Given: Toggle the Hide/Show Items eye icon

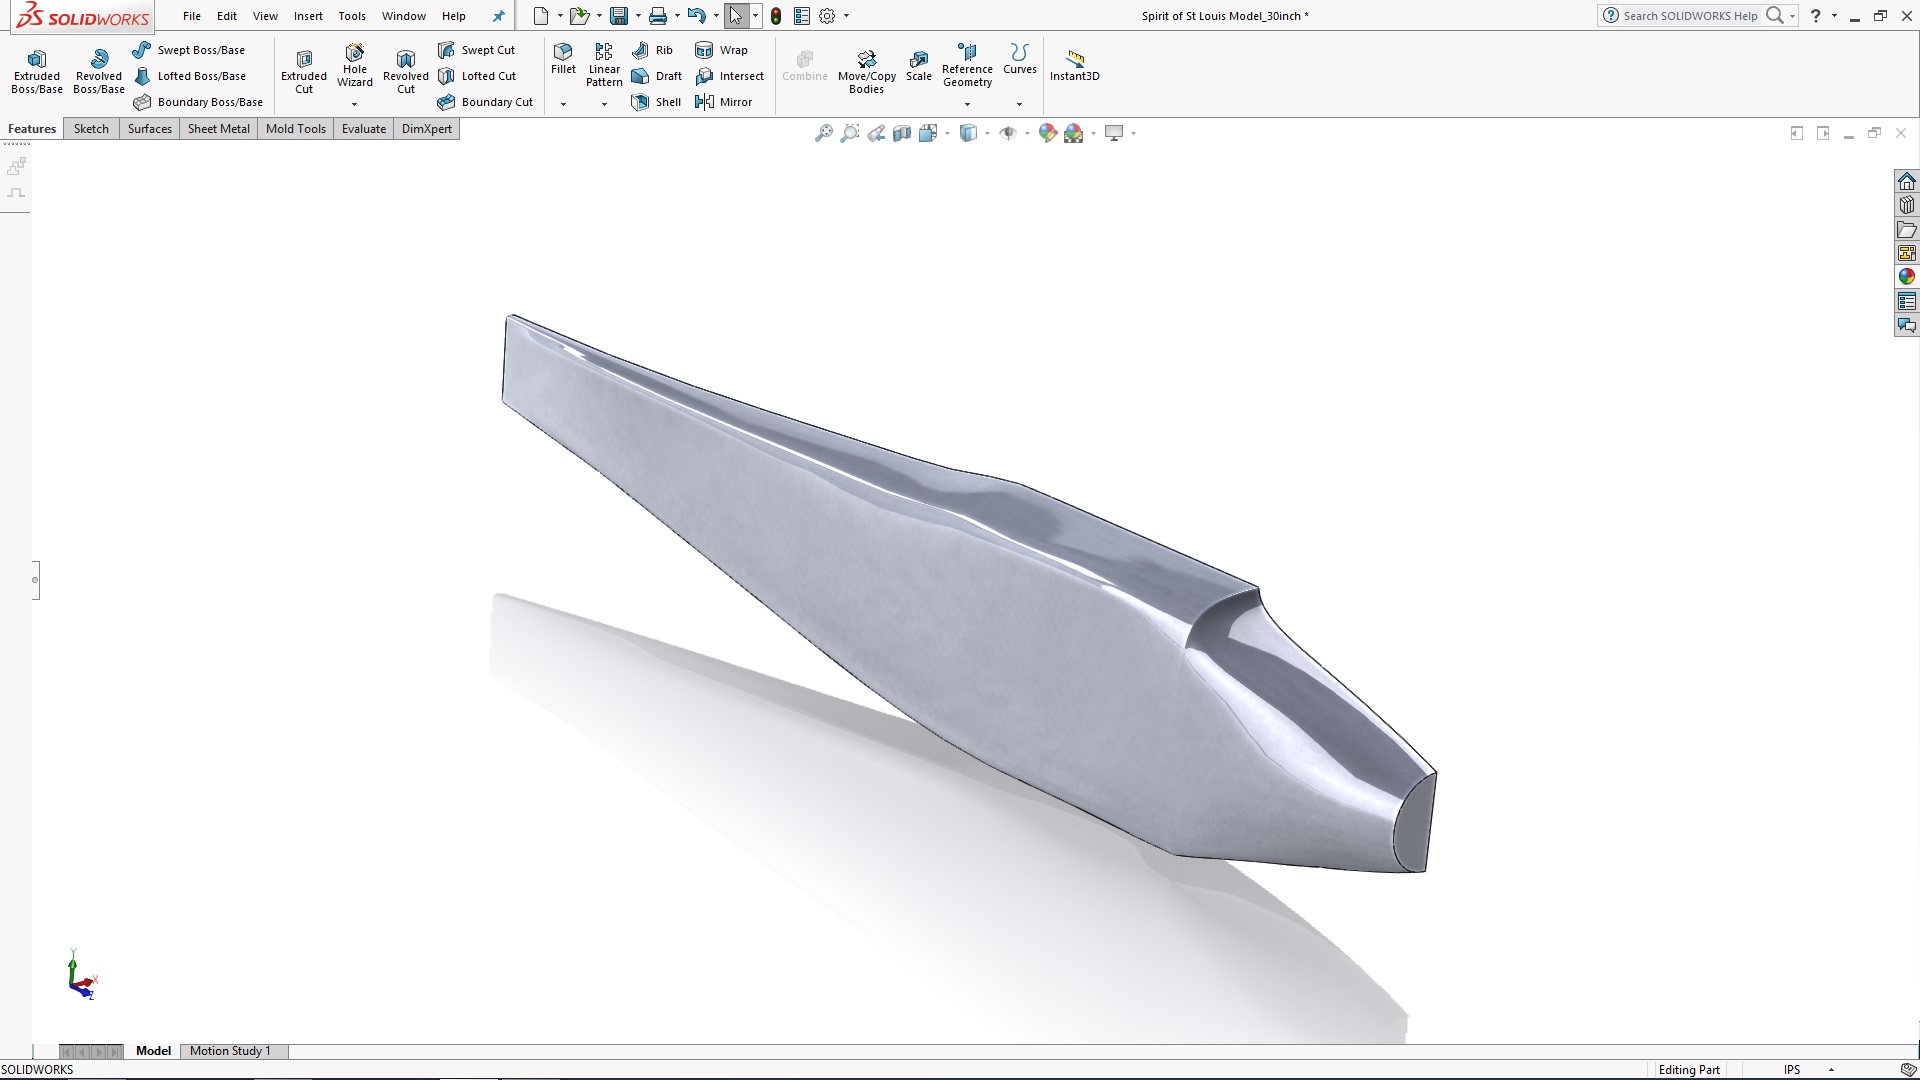Looking at the screenshot, I should (1008, 132).
